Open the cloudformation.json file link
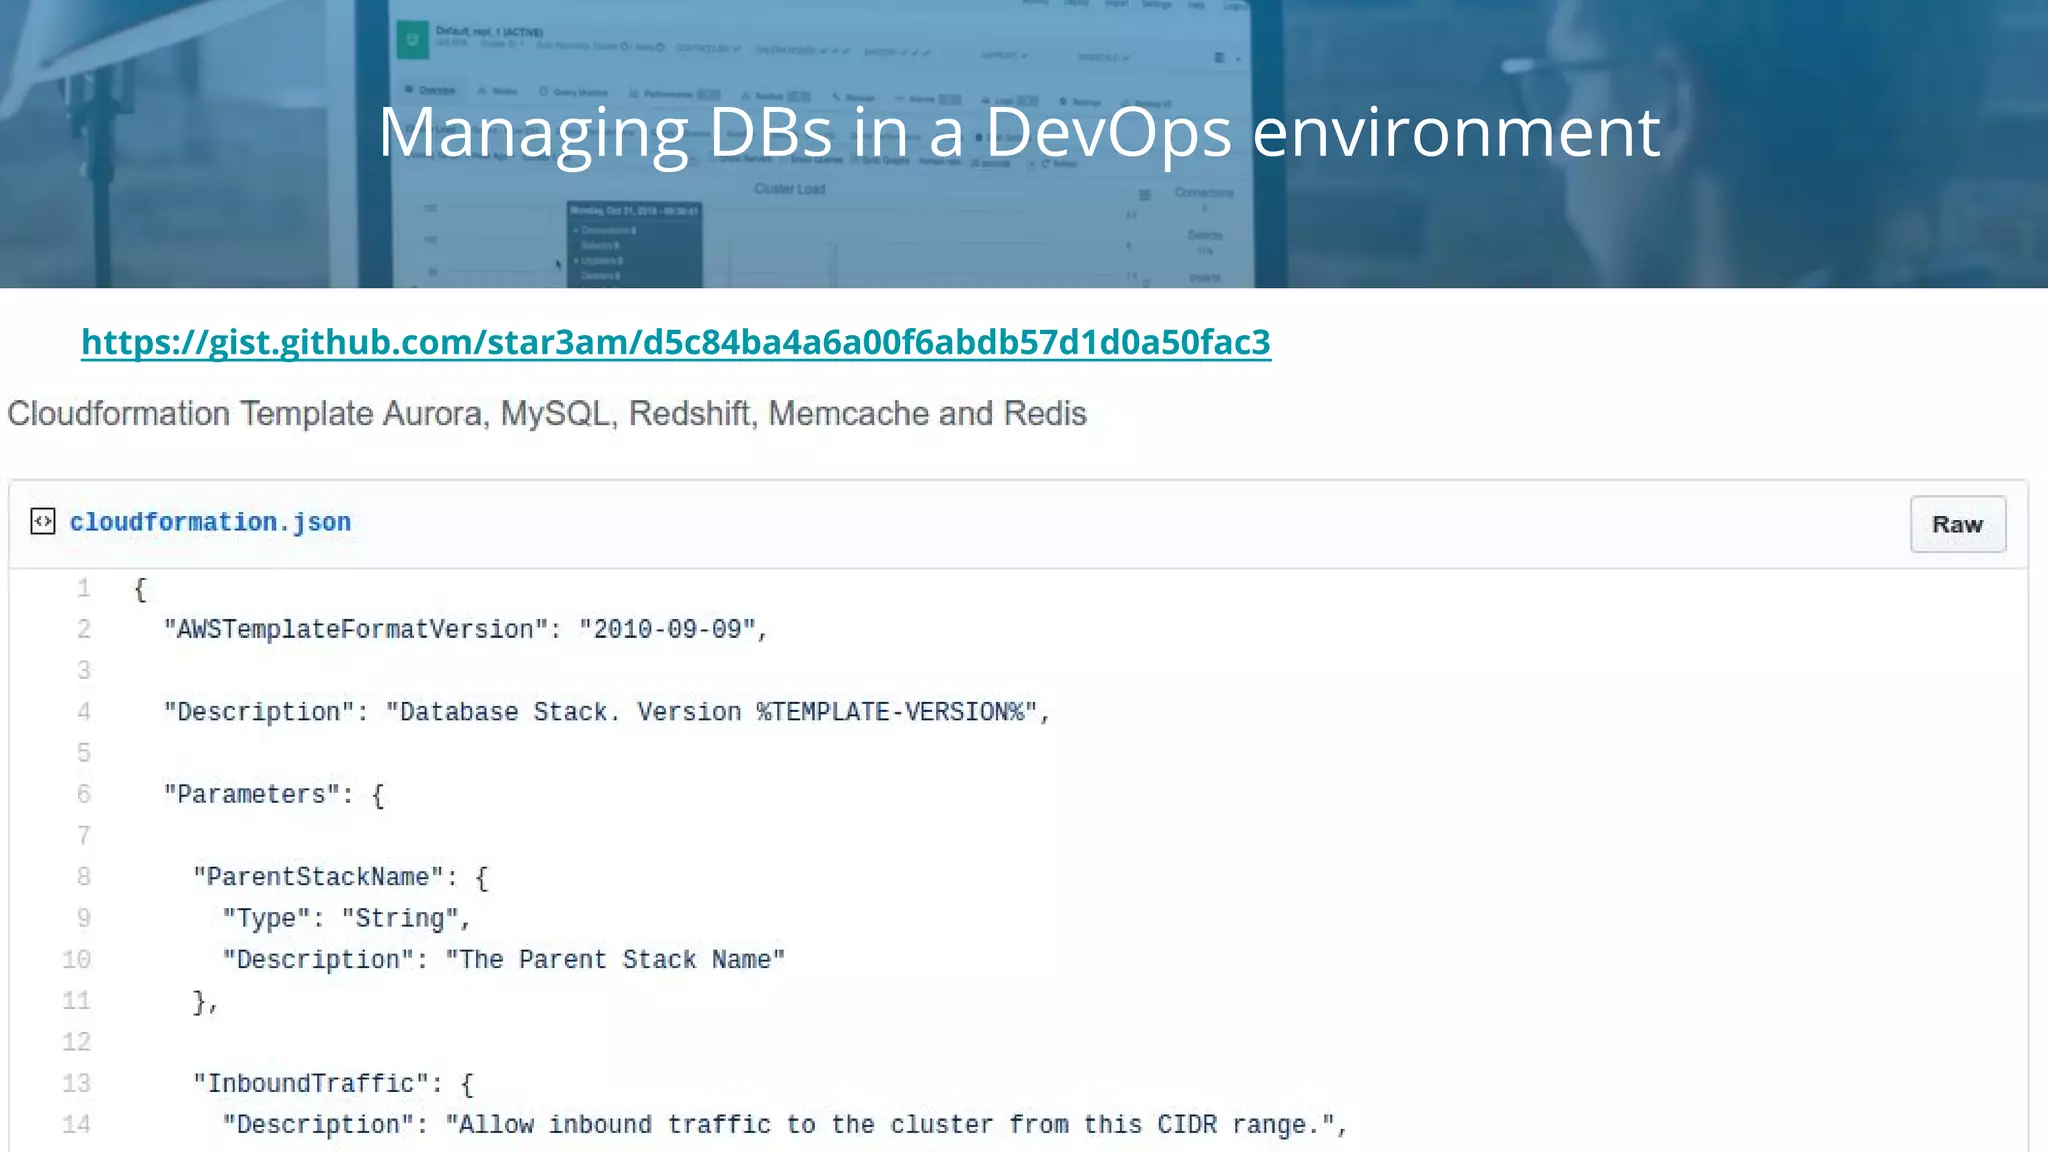This screenshot has width=2048, height=1152. 210,522
